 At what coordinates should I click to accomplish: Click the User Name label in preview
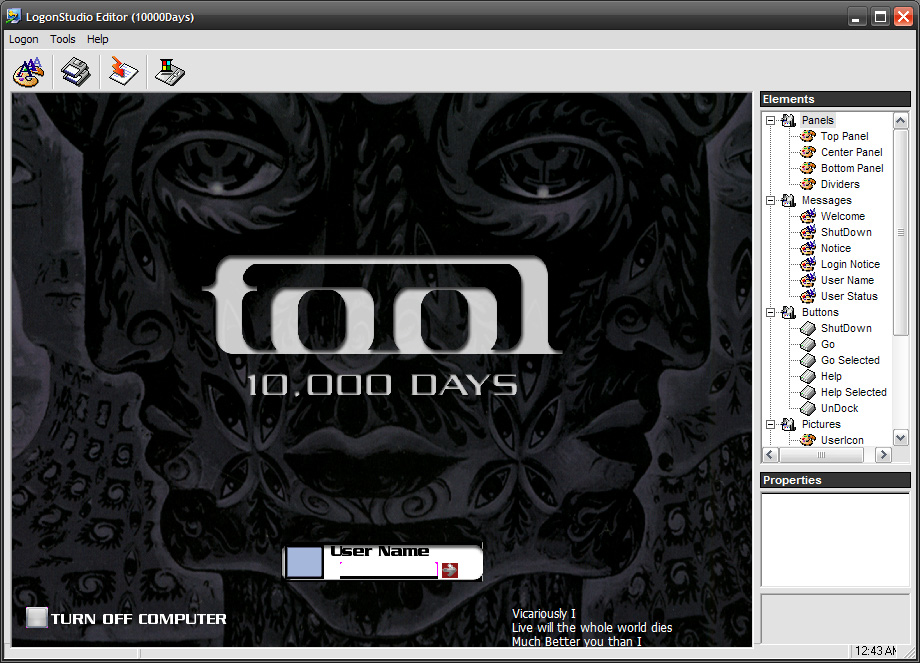[380, 551]
